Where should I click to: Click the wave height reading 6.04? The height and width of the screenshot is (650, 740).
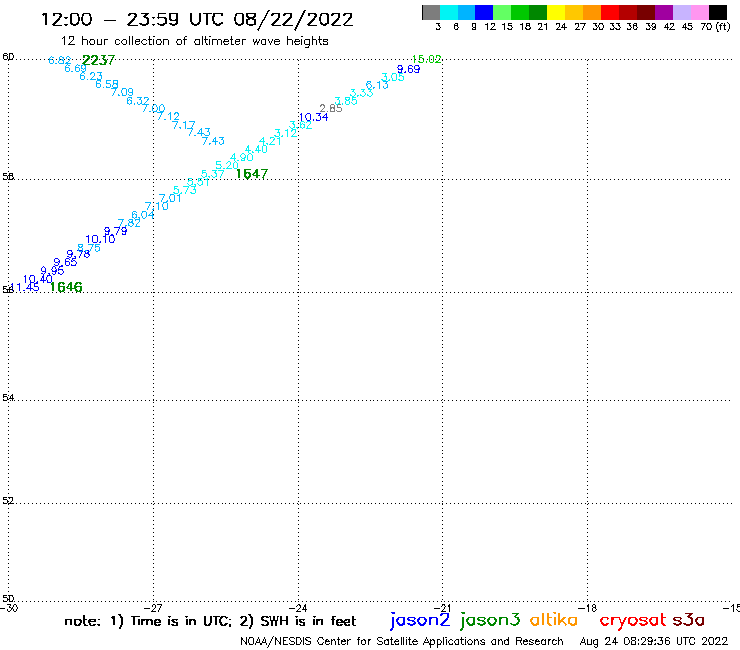point(143,215)
